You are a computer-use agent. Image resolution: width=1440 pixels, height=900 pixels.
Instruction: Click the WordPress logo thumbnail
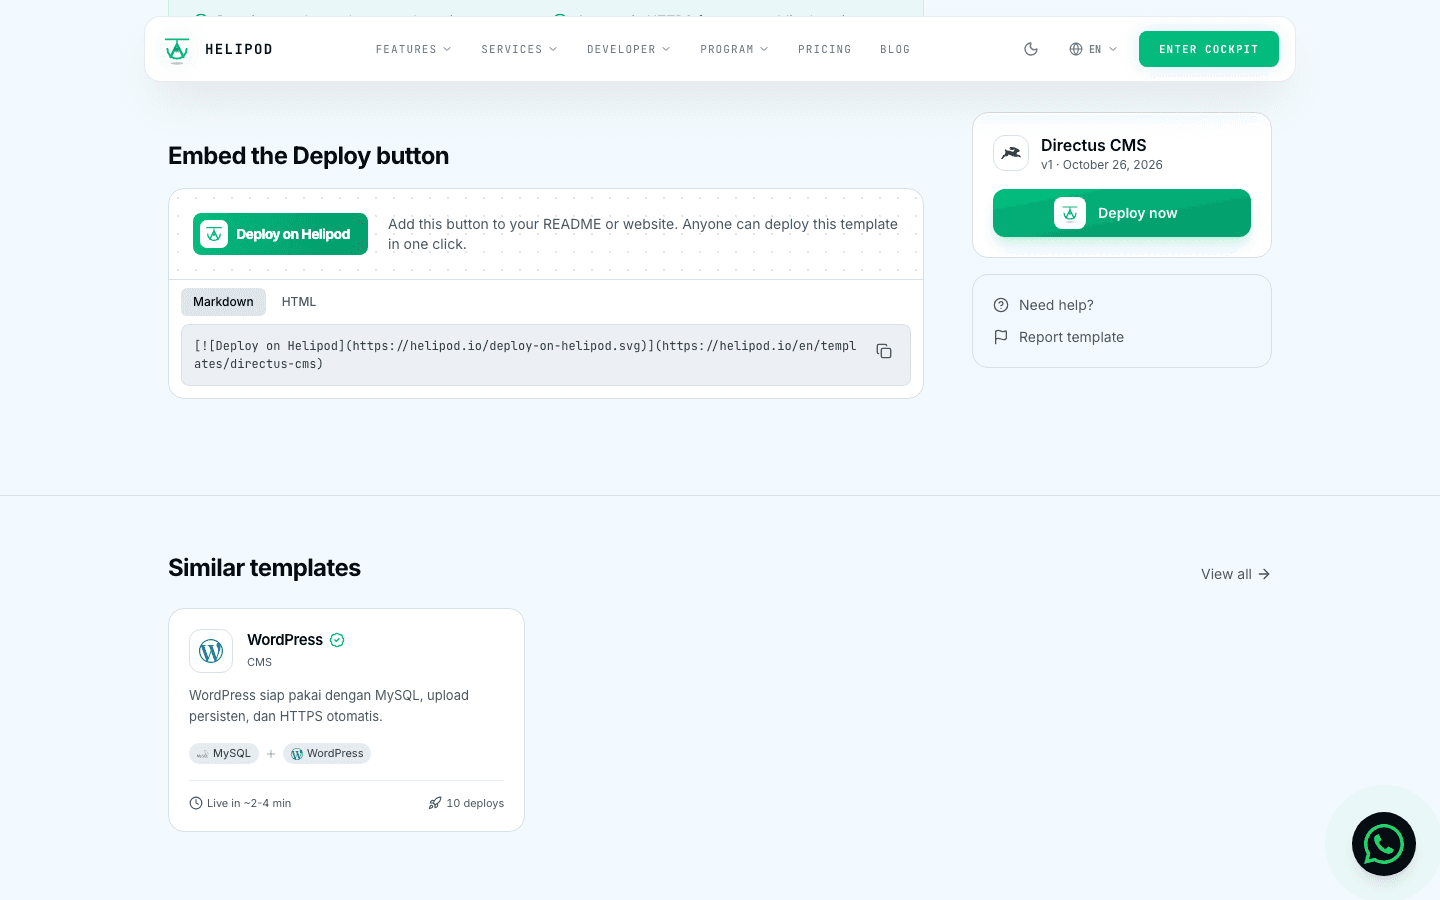click(211, 651)
